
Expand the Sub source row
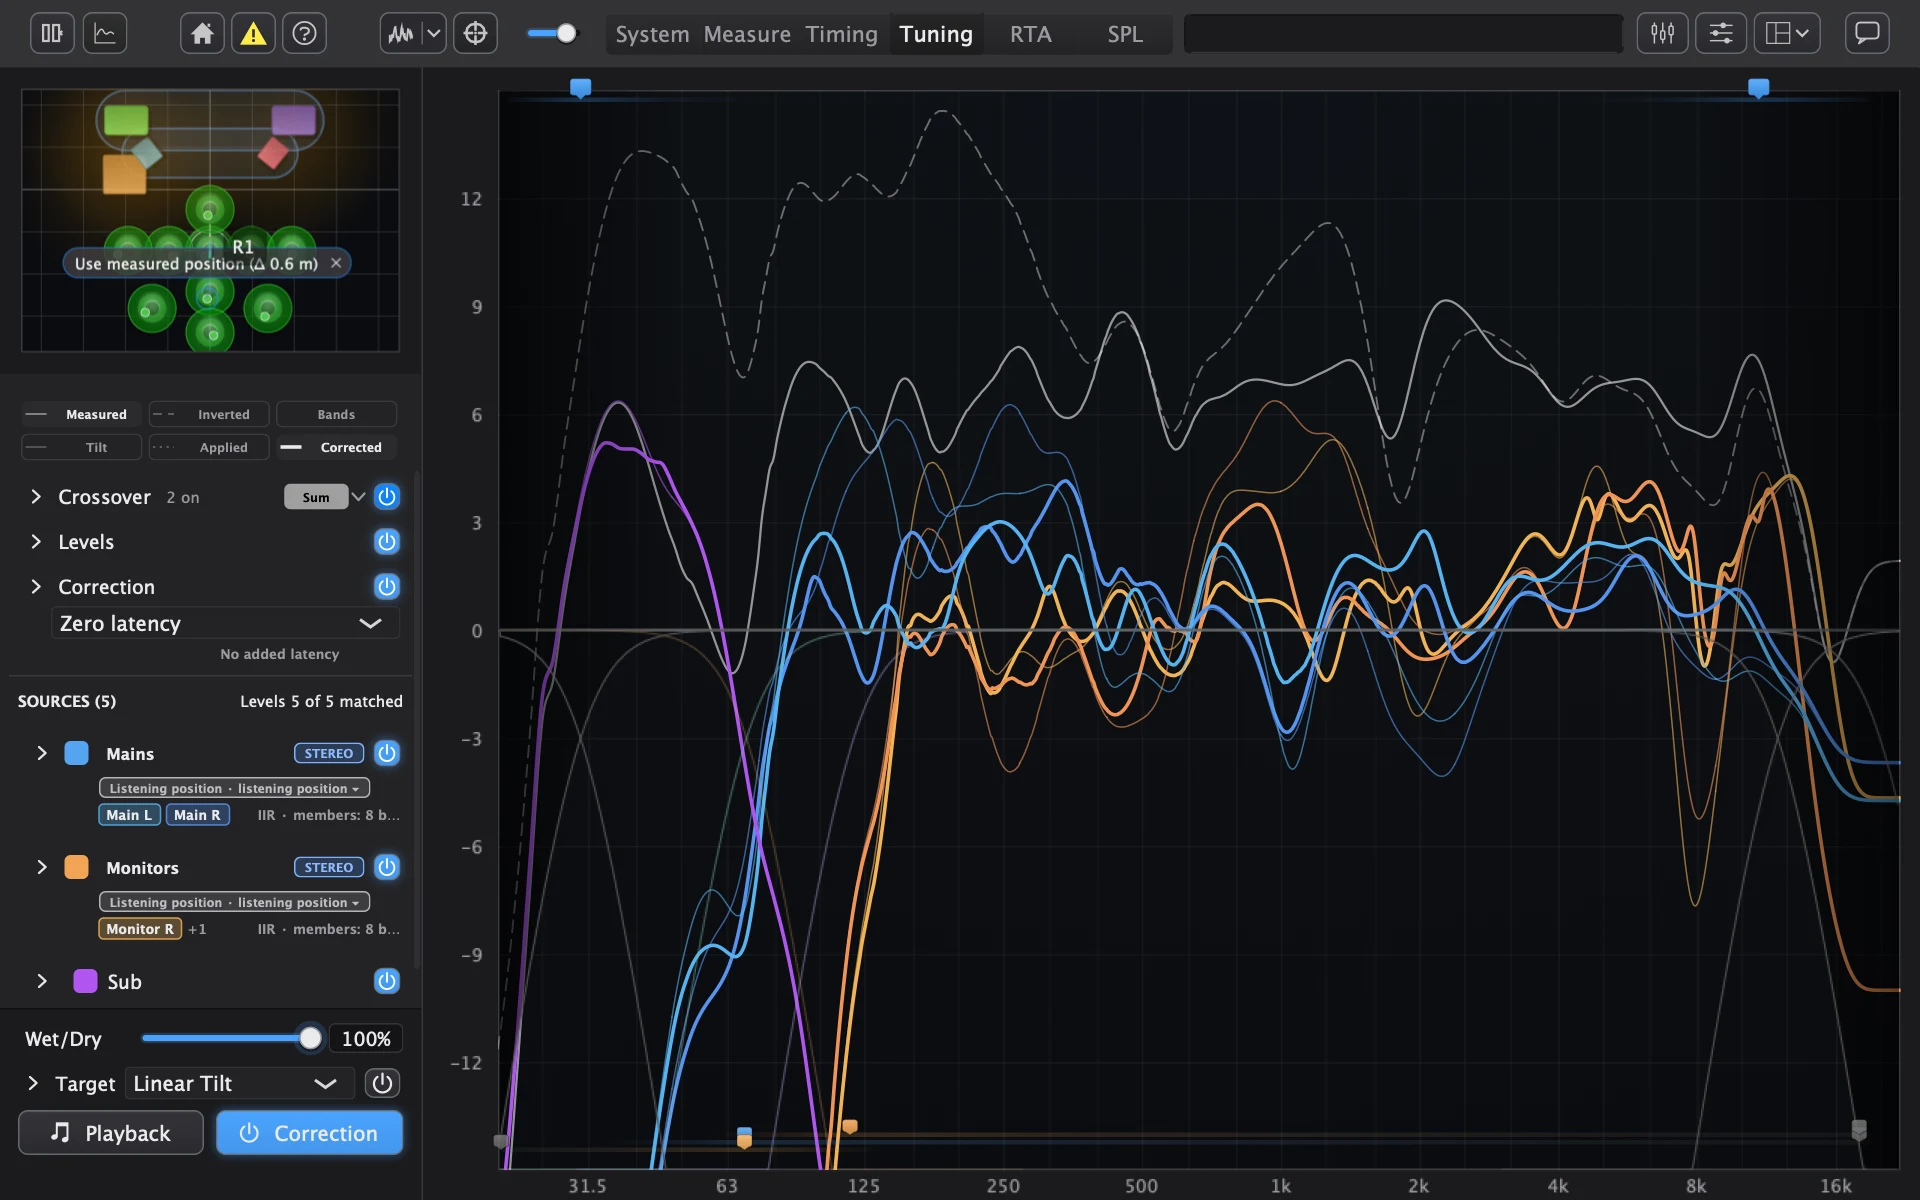pos(41,981)
